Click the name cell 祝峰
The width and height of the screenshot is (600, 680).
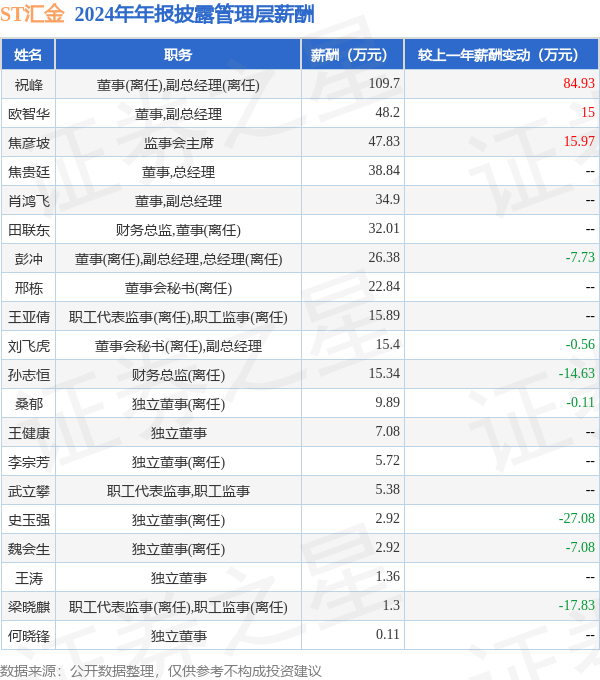[29, 85]
